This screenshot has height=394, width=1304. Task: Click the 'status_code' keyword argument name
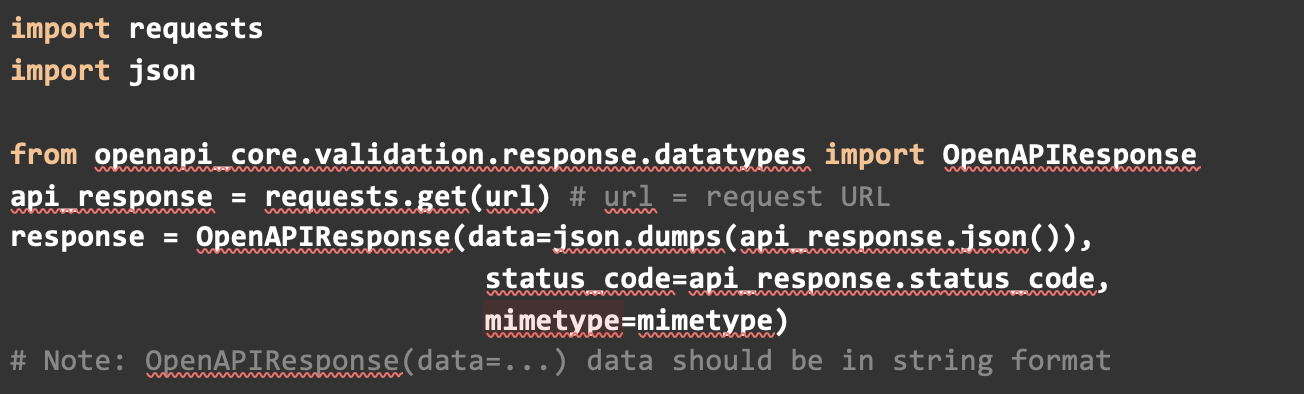tap(577, 282)
